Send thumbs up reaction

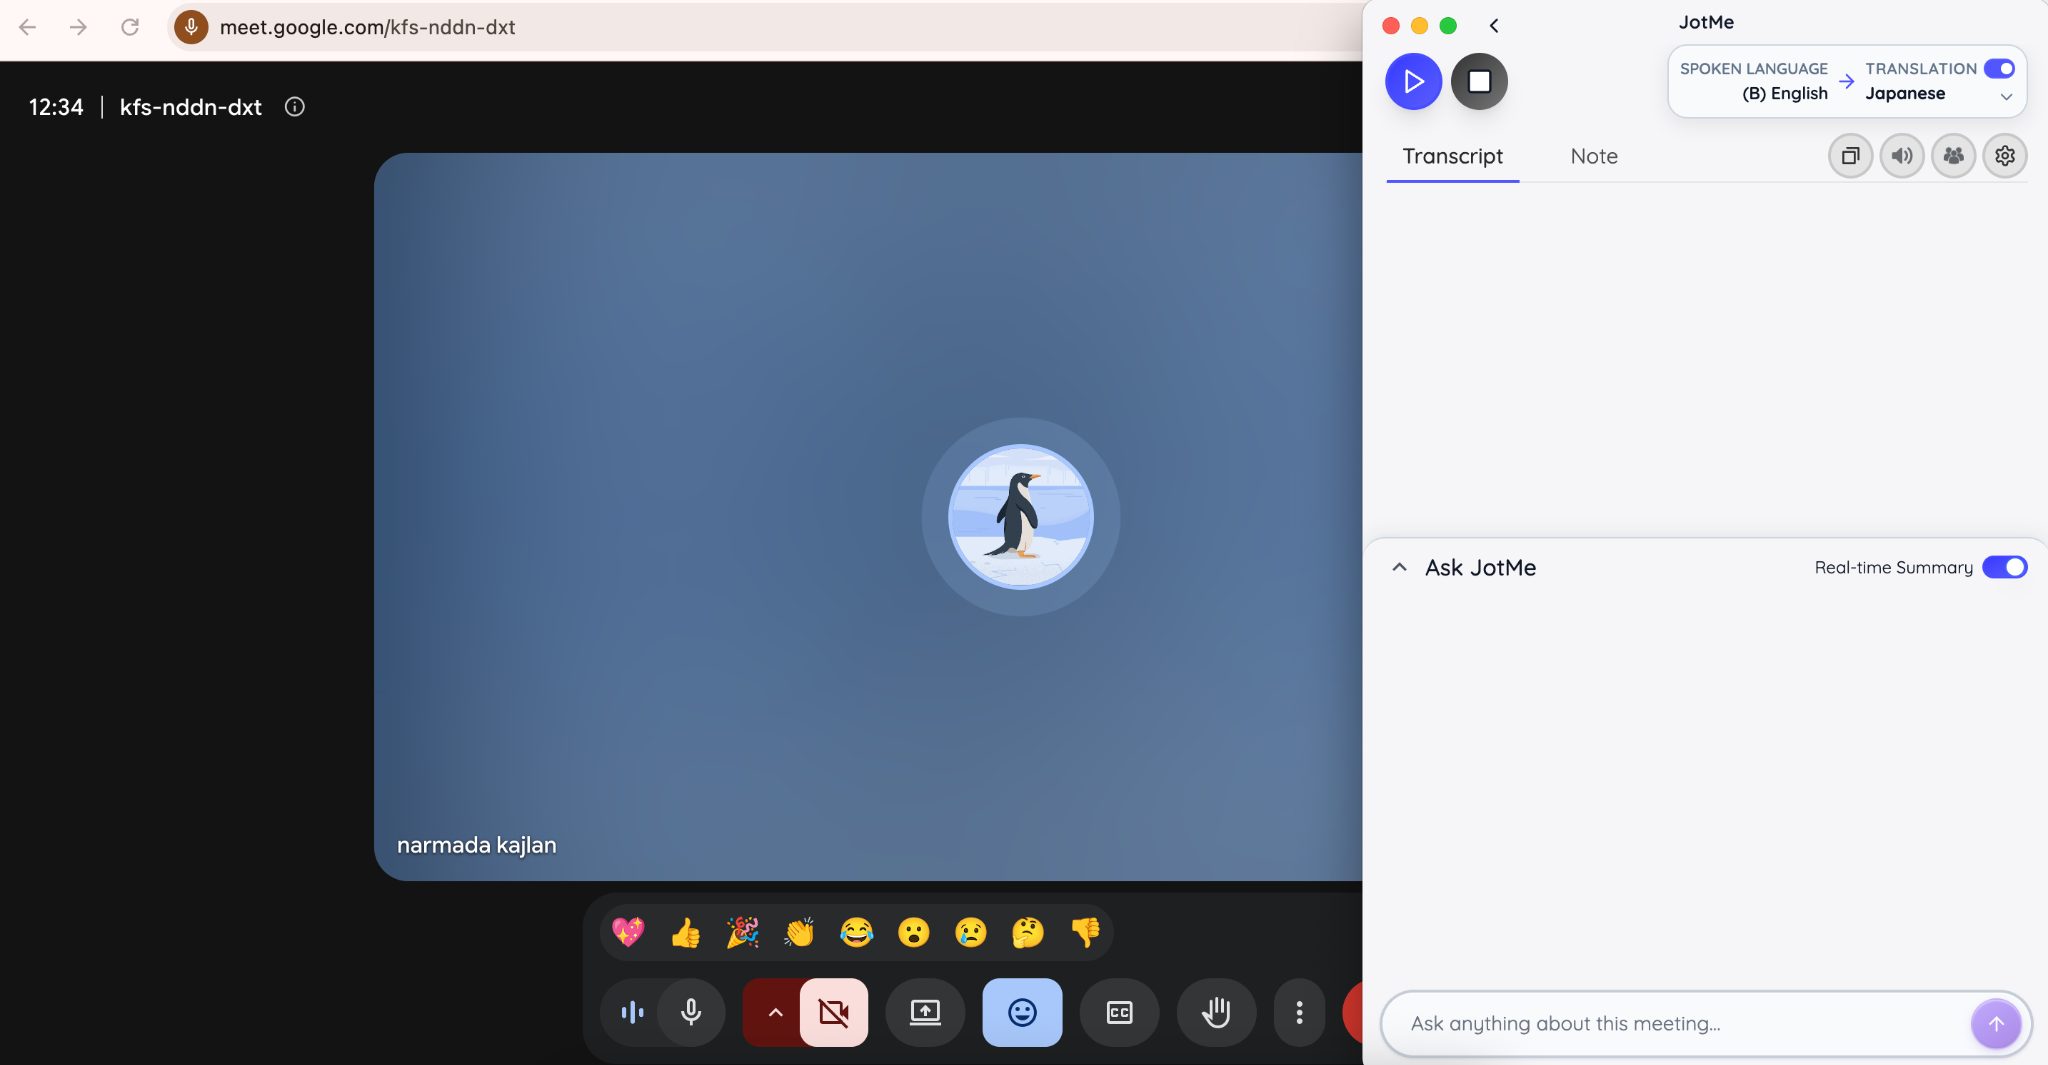[686, 932]
